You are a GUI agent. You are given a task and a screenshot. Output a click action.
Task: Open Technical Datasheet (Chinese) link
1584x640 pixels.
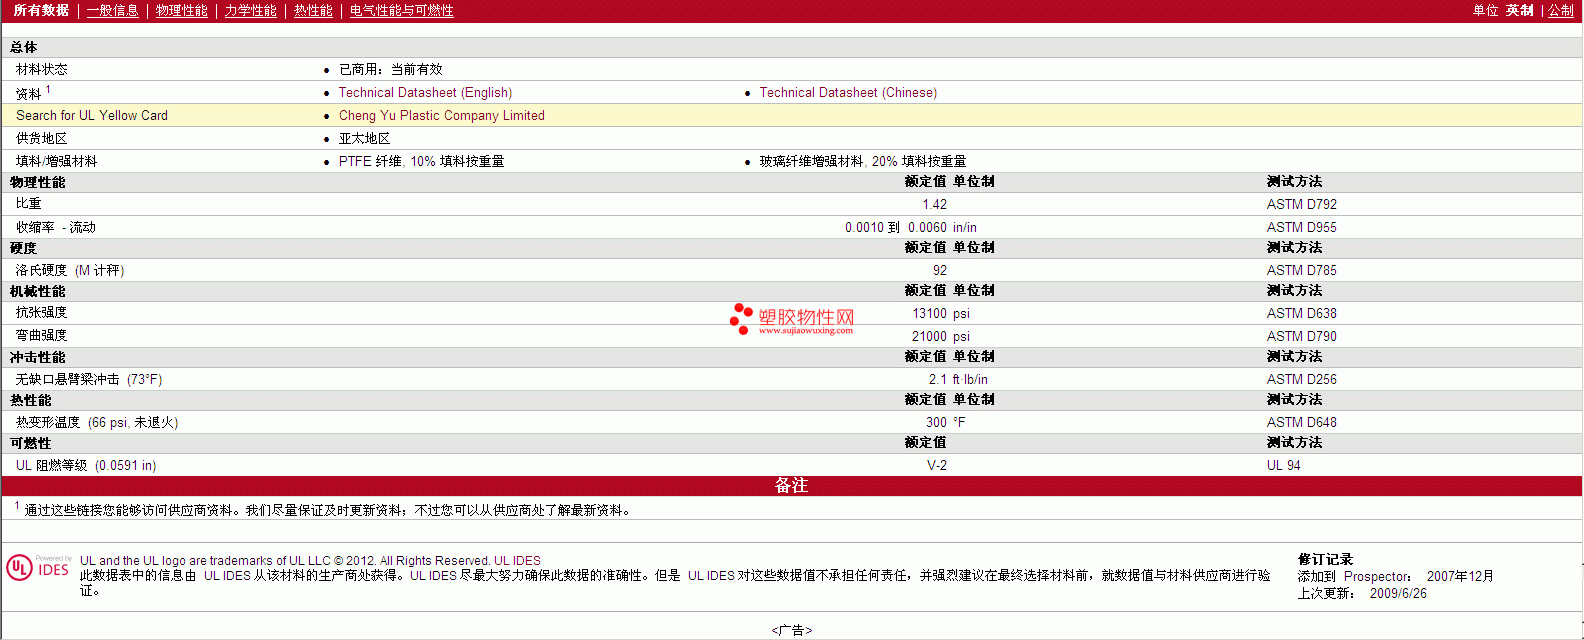coord(848,92)
